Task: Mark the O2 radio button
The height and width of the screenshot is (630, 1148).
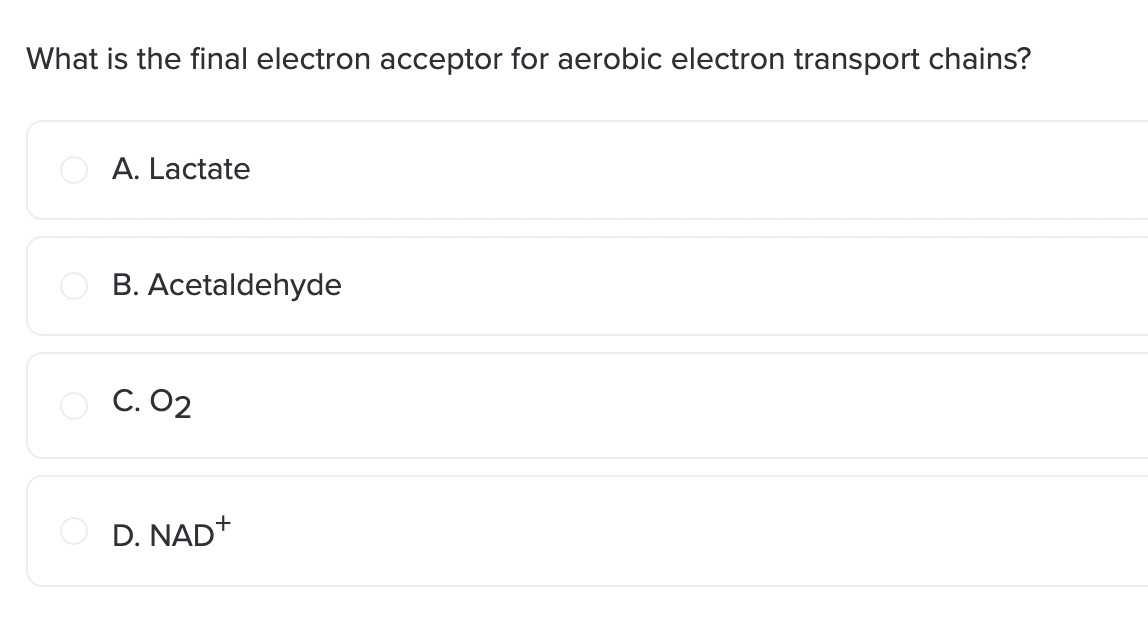Action: click(x=74, y=405)
